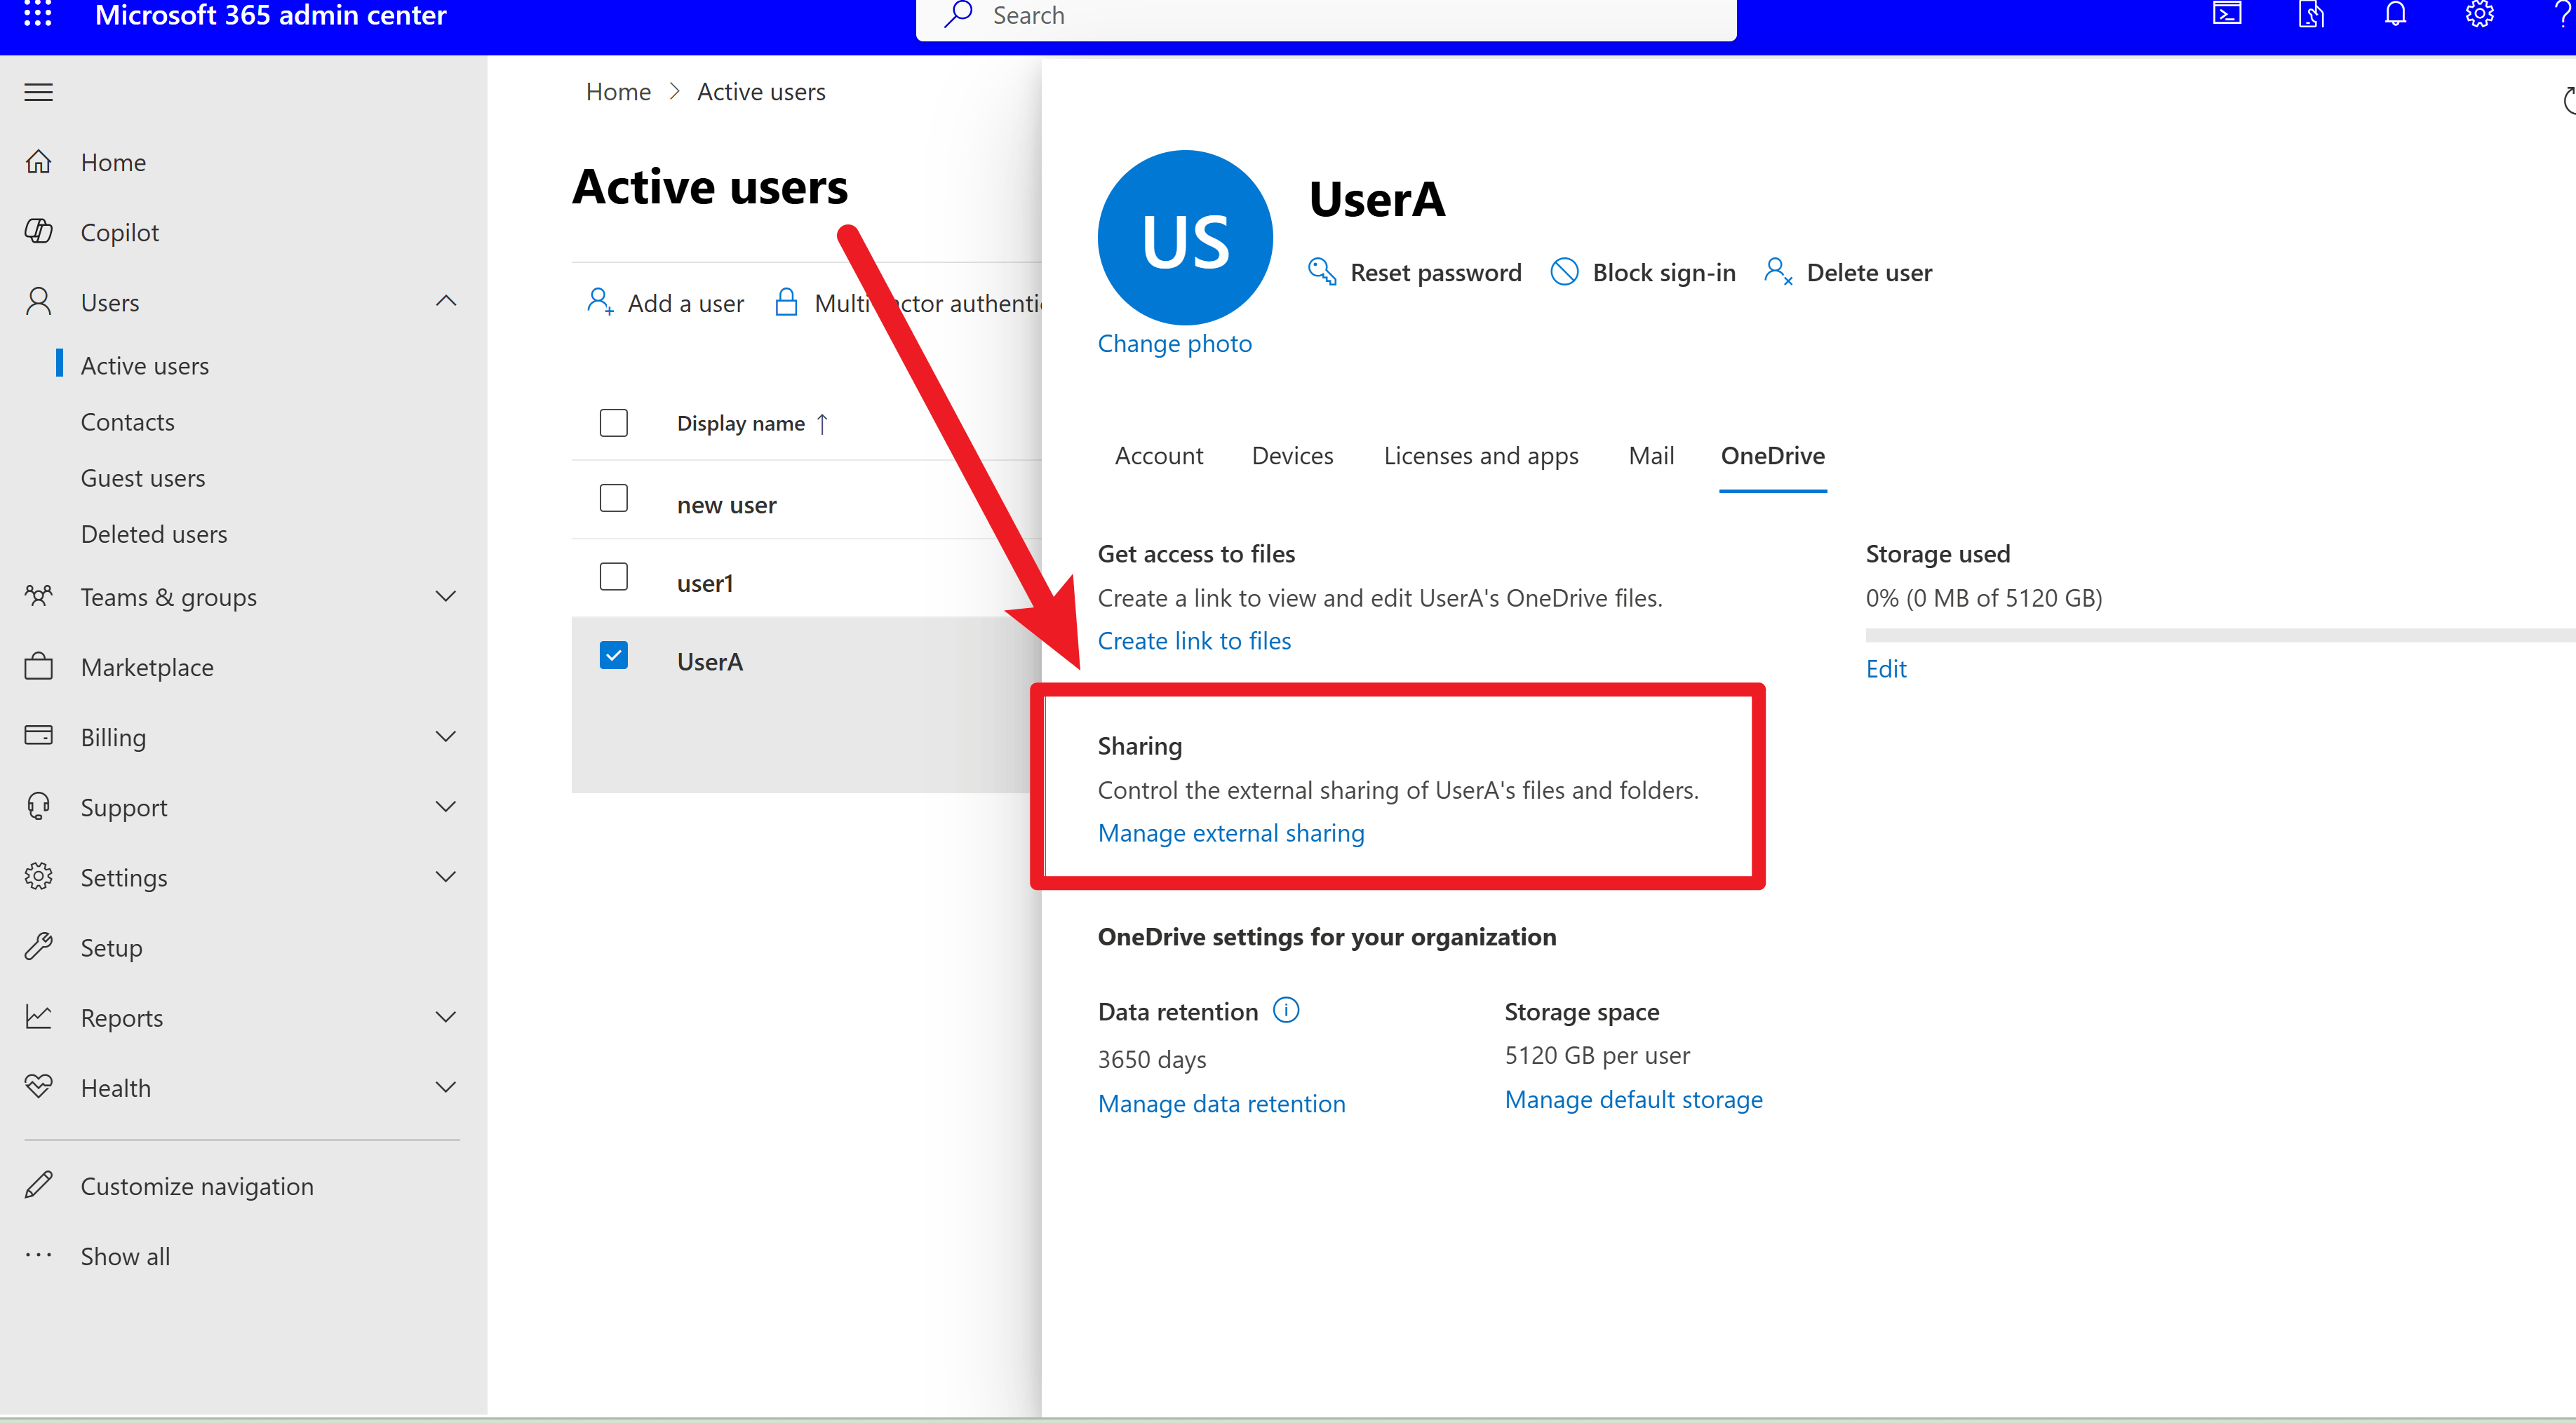Click the Storage used progress bar
The image size is (2576, 1423).
pos(2220,635)
